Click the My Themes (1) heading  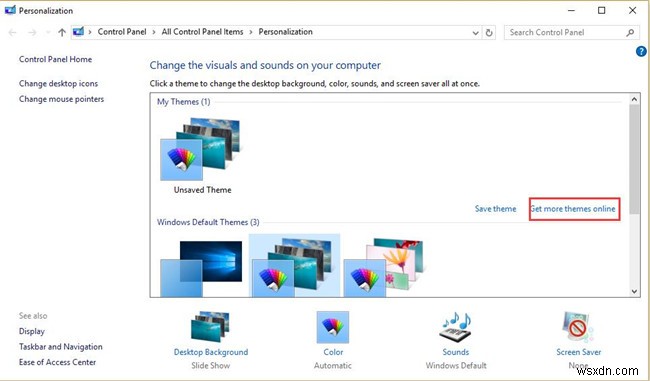pyautogui.click(x=183, y=102)
